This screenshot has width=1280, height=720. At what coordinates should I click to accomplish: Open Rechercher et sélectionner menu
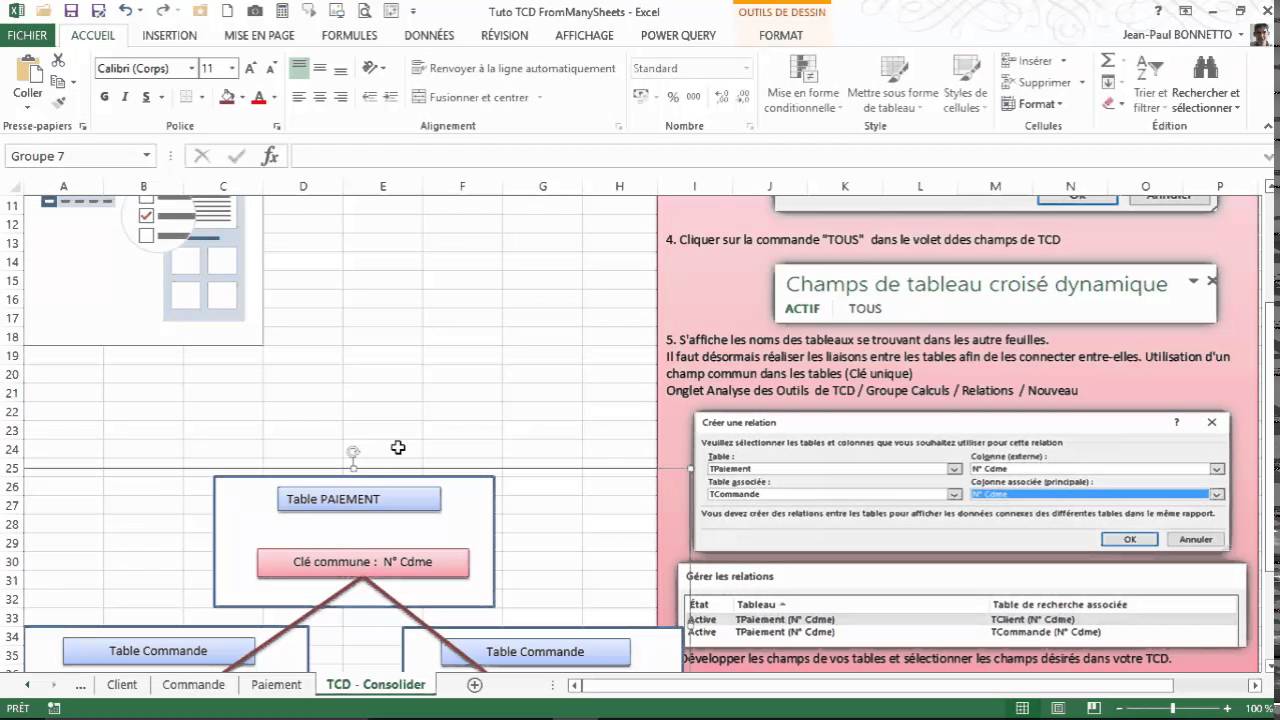click(x=1206, y=84)
